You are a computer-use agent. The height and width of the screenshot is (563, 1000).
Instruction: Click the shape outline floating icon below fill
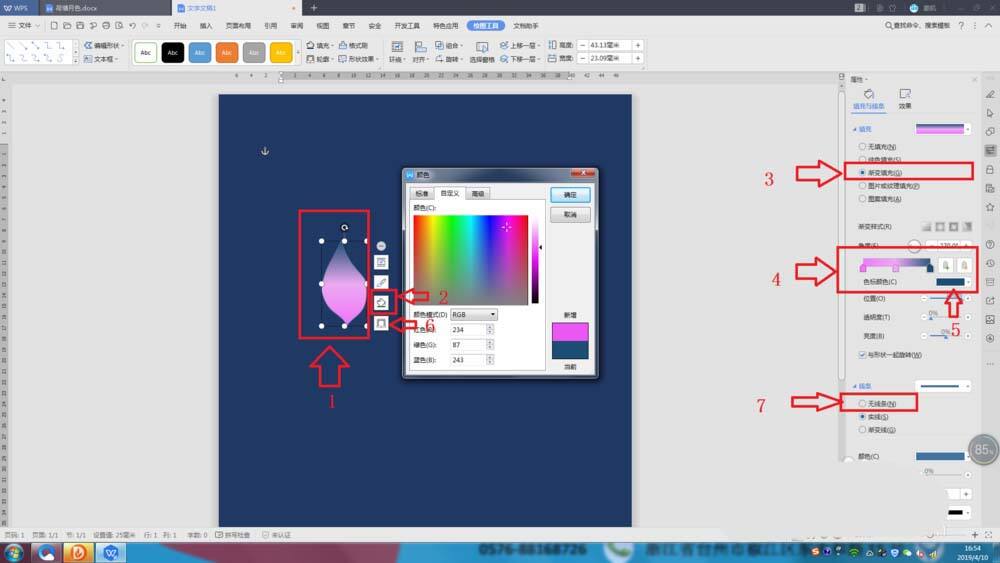(x=381, y=323)
